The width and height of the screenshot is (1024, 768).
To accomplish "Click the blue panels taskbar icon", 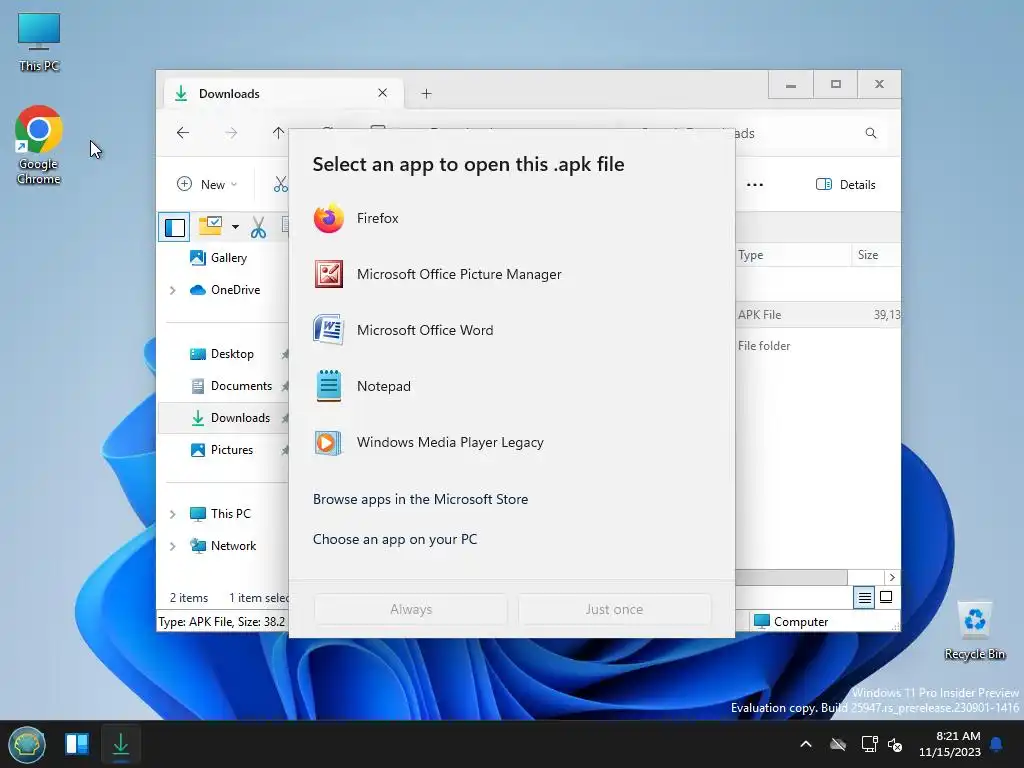I will (77, 744).
